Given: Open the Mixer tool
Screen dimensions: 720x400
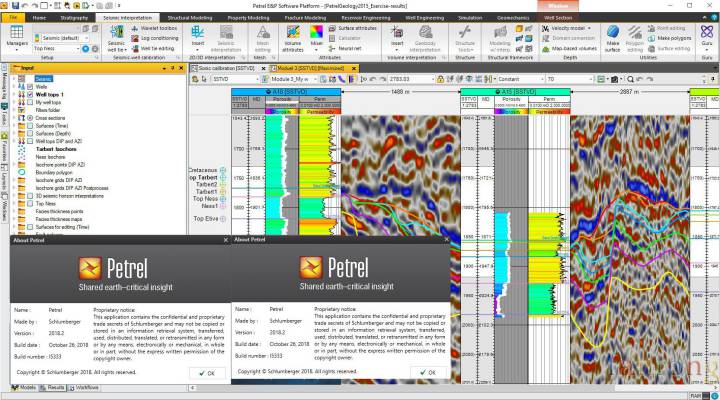Looking at the screenshot, I should (x=316, y=39).
